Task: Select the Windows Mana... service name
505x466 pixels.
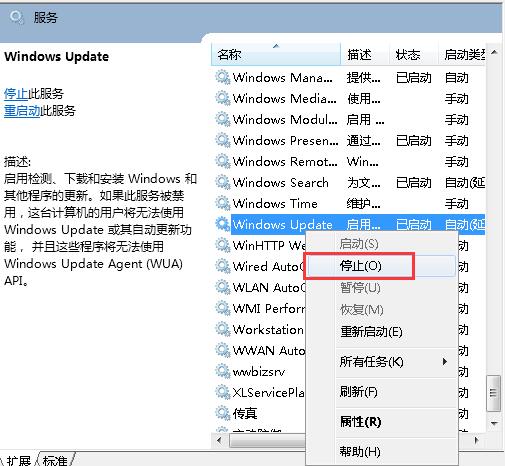Action: pyautogui.click(x=282, y=77)
